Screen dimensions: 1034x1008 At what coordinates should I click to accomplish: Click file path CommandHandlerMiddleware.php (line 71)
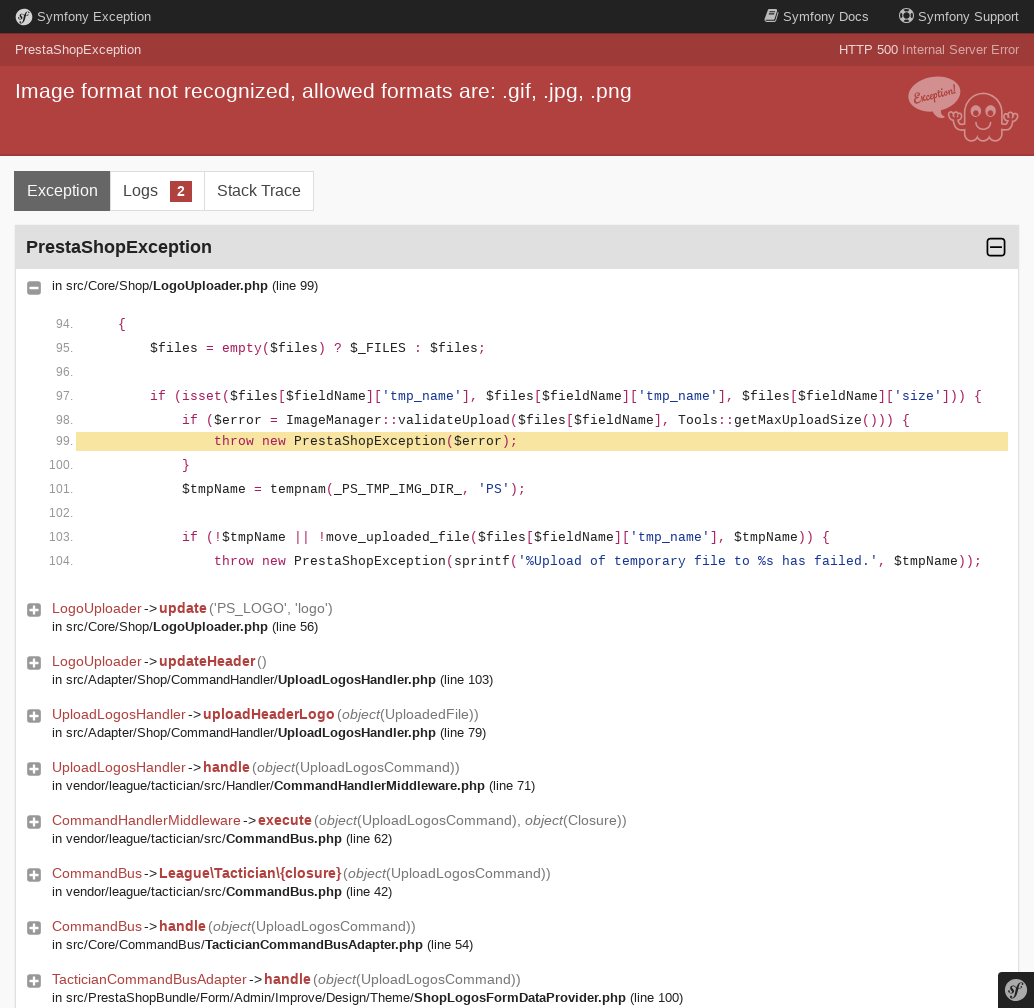click(293, 786)
